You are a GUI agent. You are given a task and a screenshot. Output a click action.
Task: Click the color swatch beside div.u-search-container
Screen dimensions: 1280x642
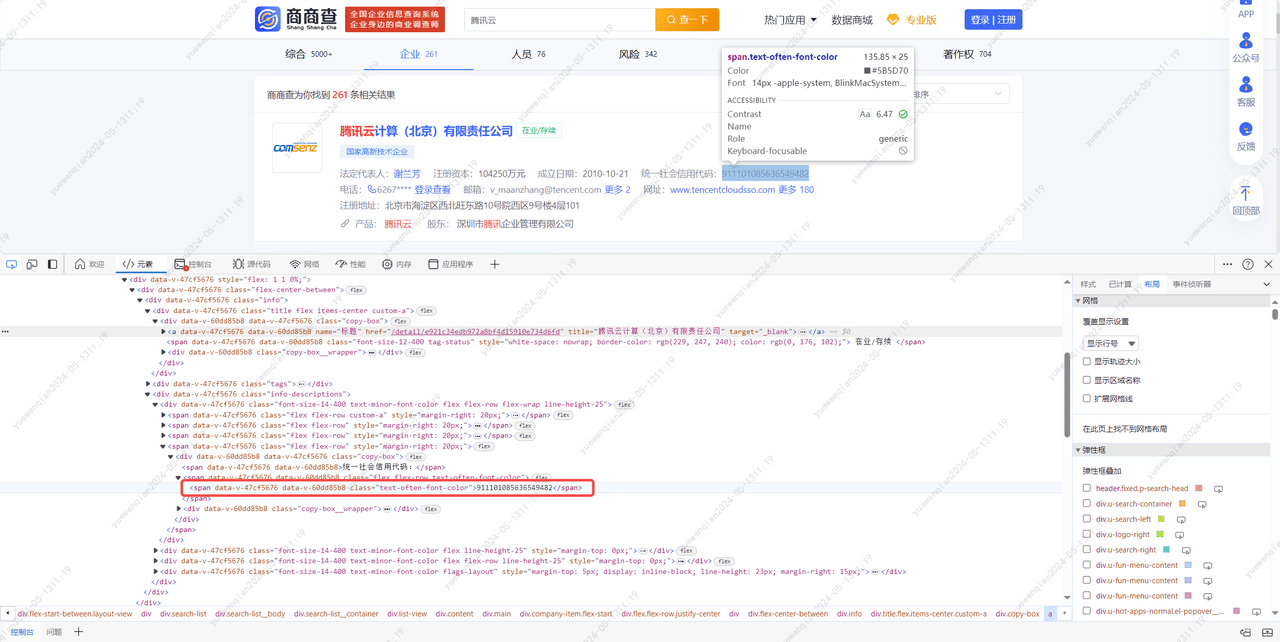(x=1182, y=504)
